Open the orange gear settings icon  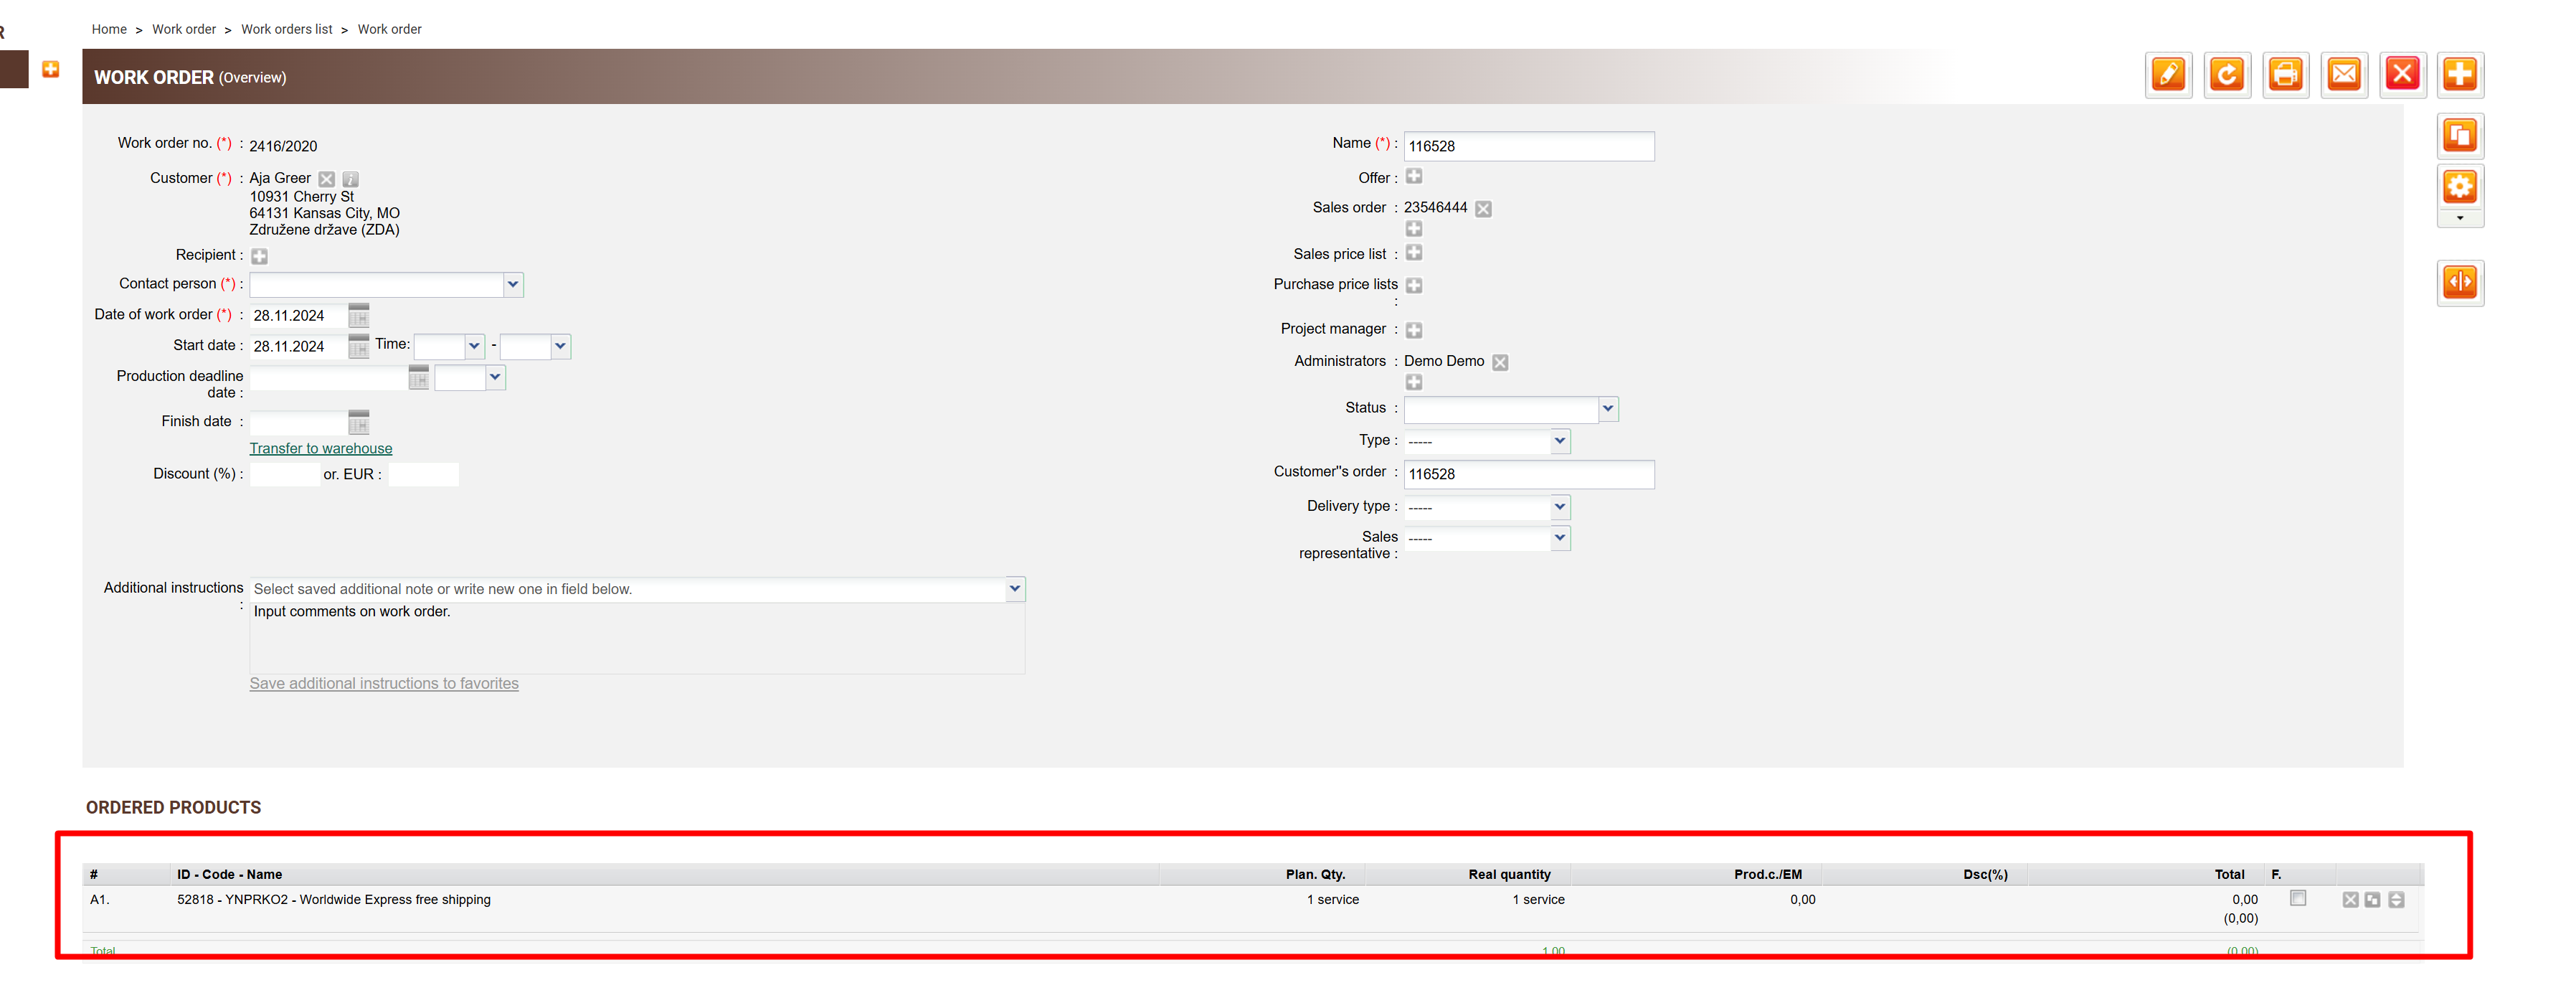point(2460,187)
